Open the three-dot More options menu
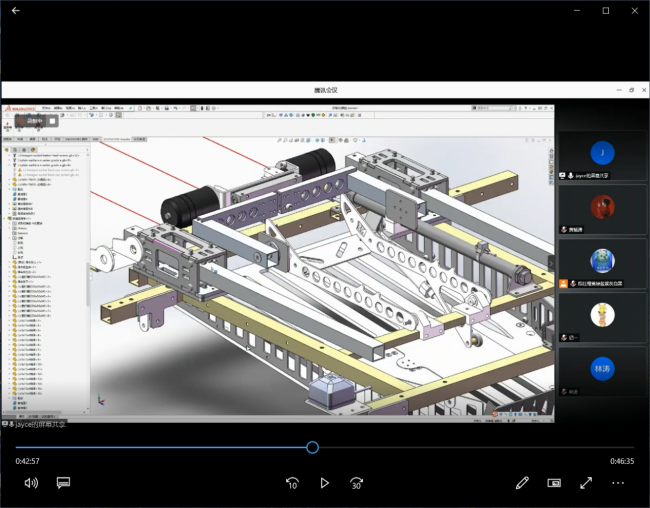650x508 pixels. (618, 483)
